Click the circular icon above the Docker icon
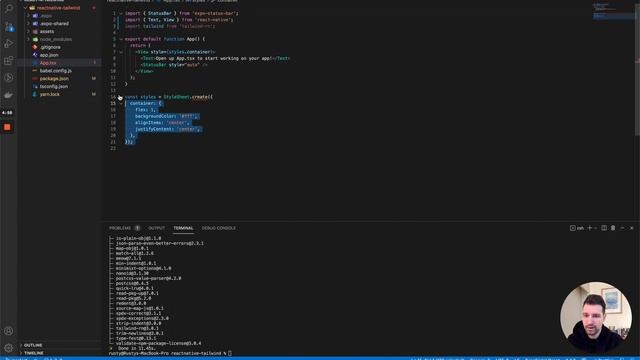640x360 pixels. click(x=9, y=78)
